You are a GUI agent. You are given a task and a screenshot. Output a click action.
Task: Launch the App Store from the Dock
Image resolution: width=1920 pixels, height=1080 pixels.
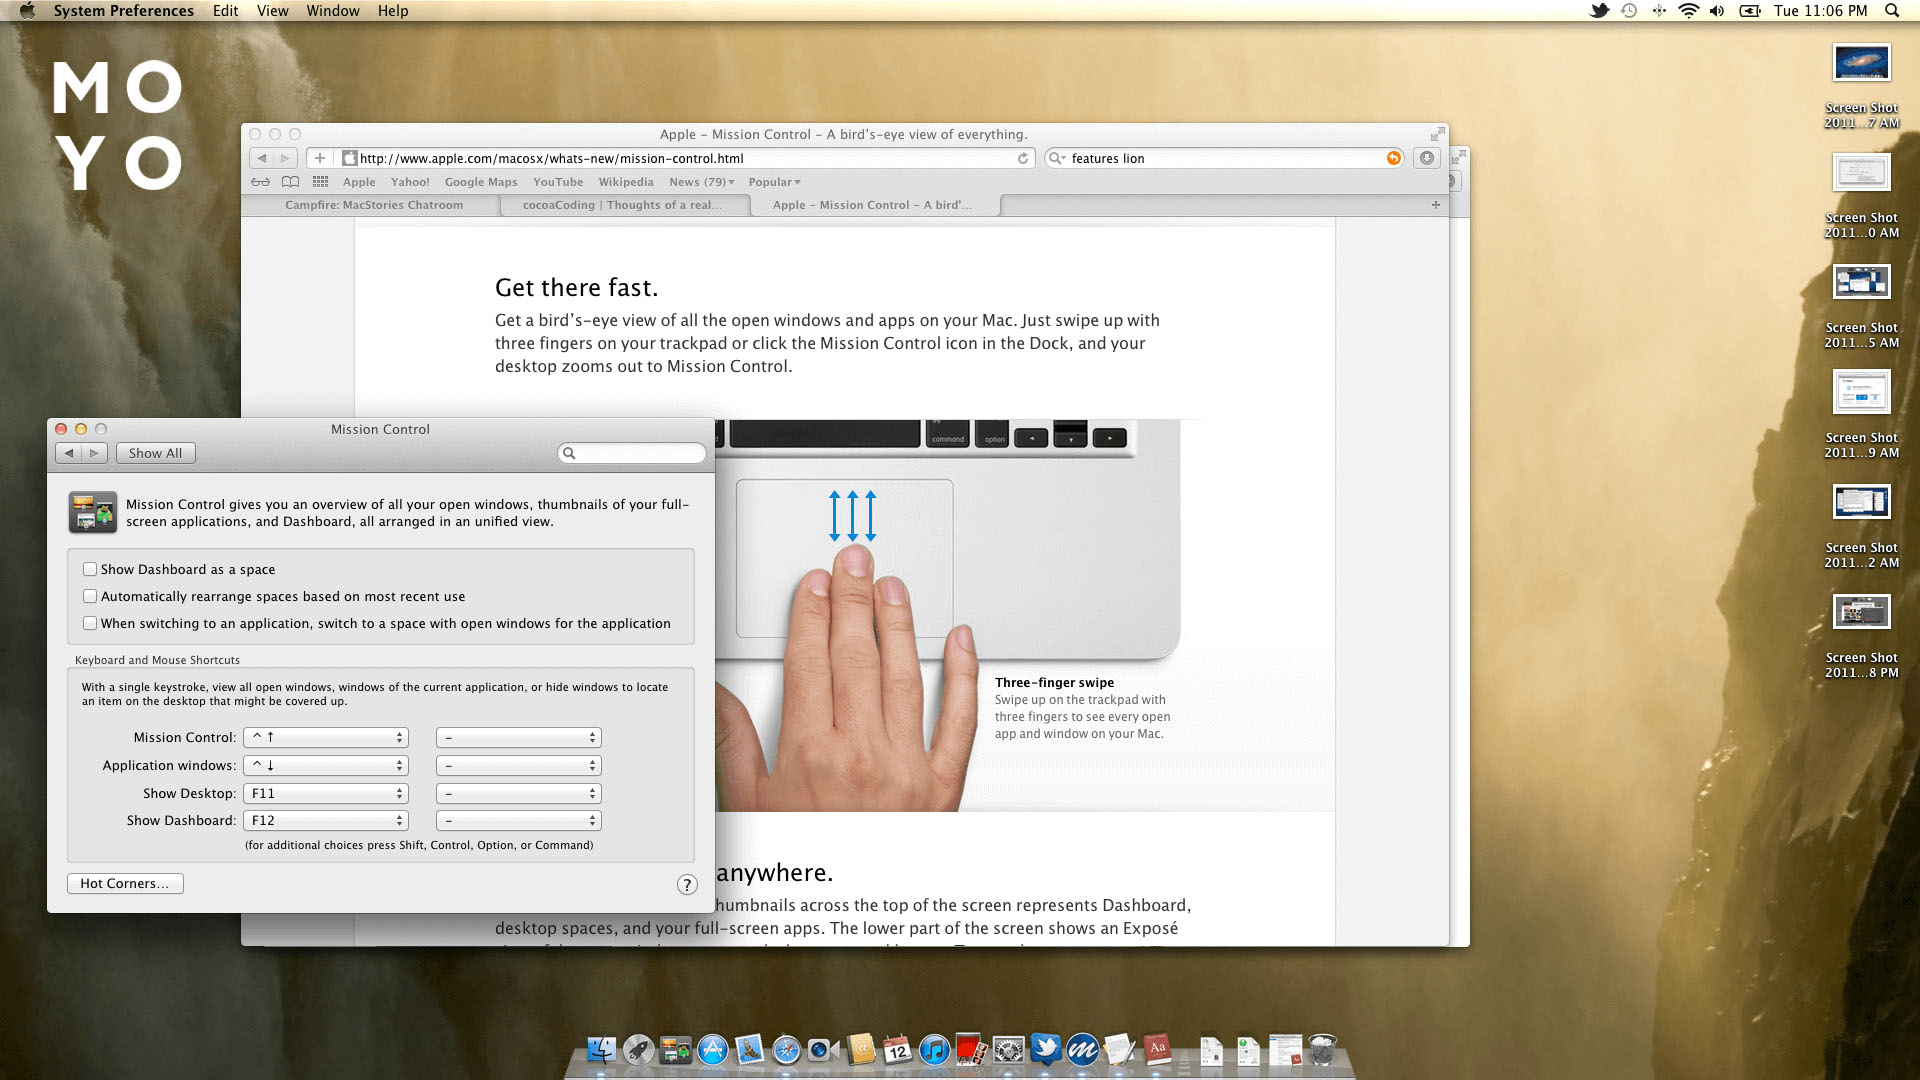(x=713, y=1050)
